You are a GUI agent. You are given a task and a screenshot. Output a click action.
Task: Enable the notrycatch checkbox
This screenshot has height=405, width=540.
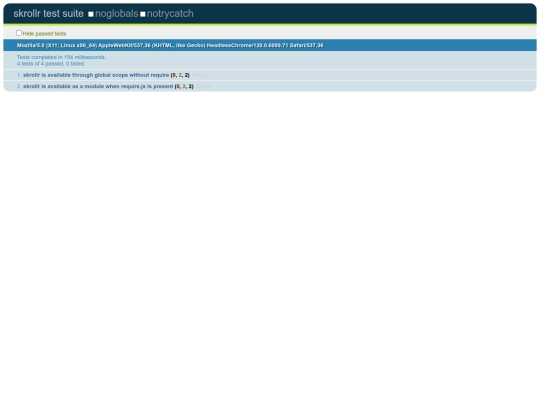point(143,14)
